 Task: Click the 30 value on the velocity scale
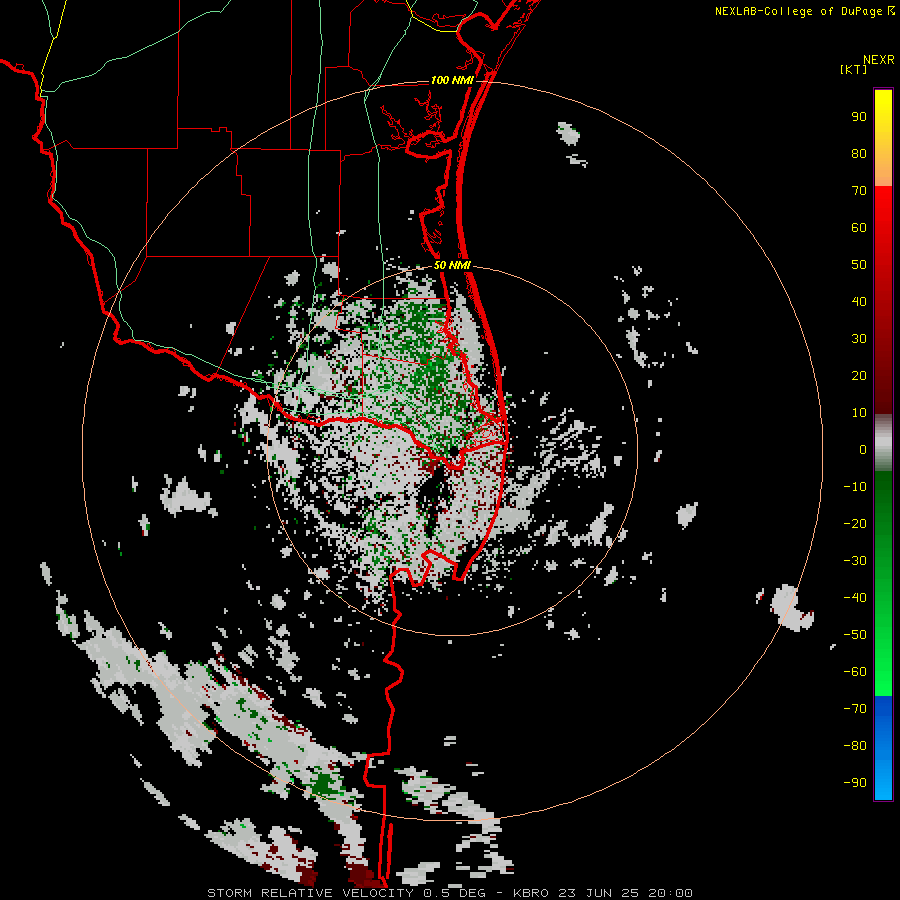click(859, 339)
